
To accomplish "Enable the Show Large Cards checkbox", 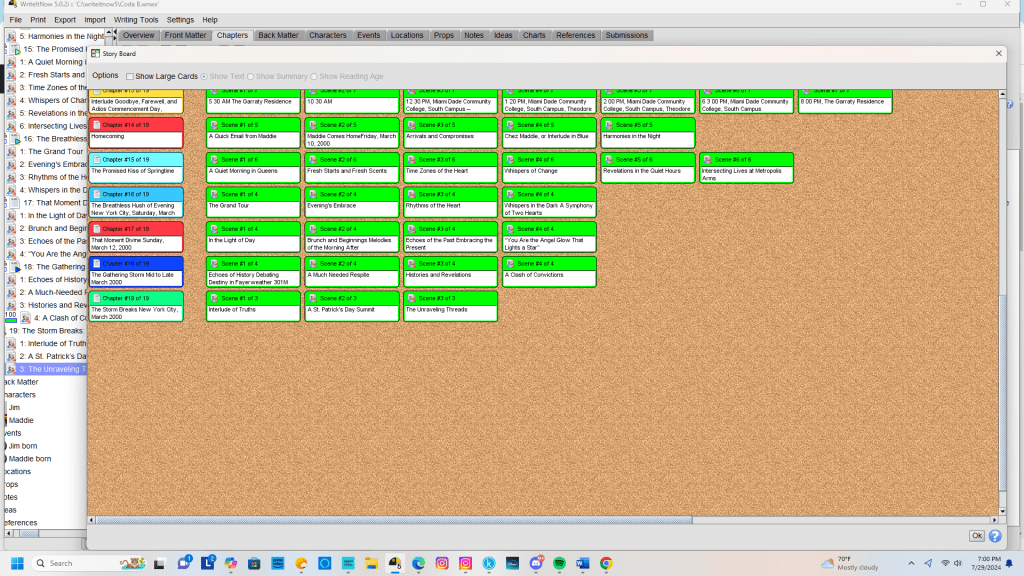I will [130, 76].
